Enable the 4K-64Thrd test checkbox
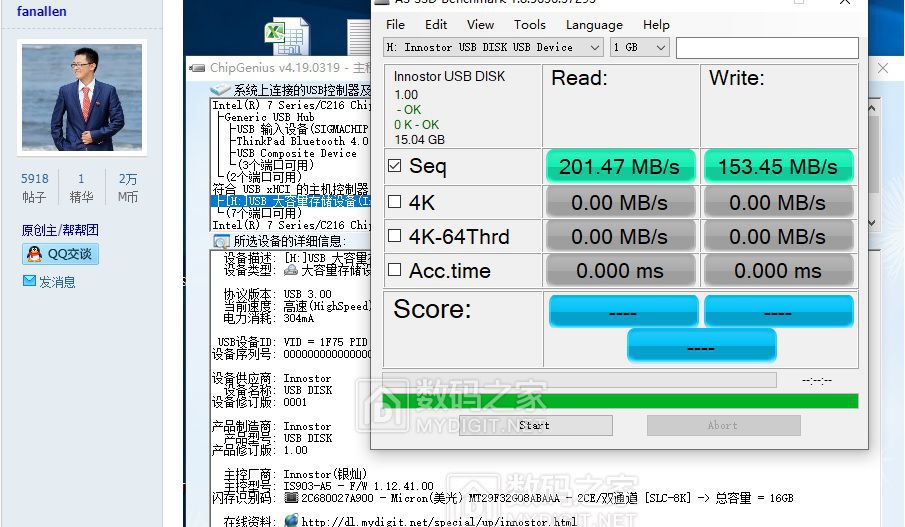Image resolution: width=905 pixels, height=527 pixels. [x=395, y=236]
